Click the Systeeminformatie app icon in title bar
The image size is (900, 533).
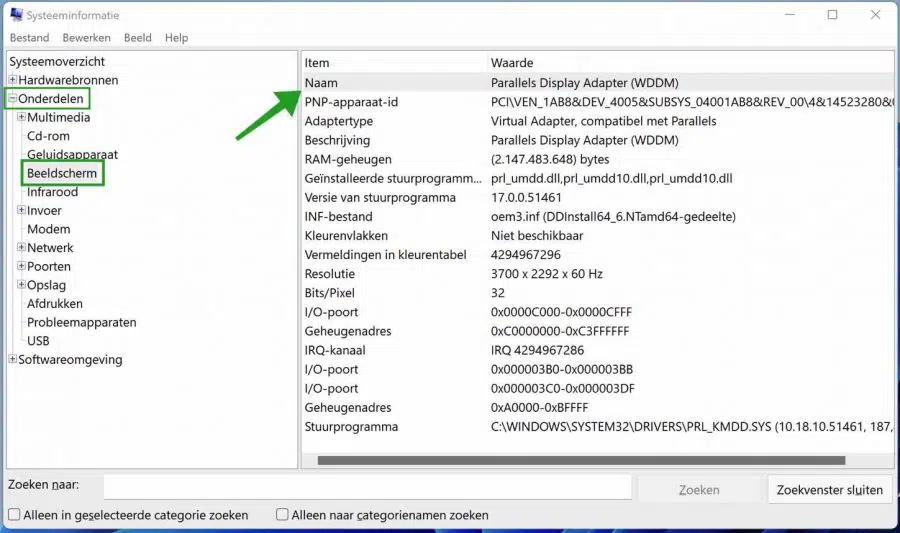17,14
